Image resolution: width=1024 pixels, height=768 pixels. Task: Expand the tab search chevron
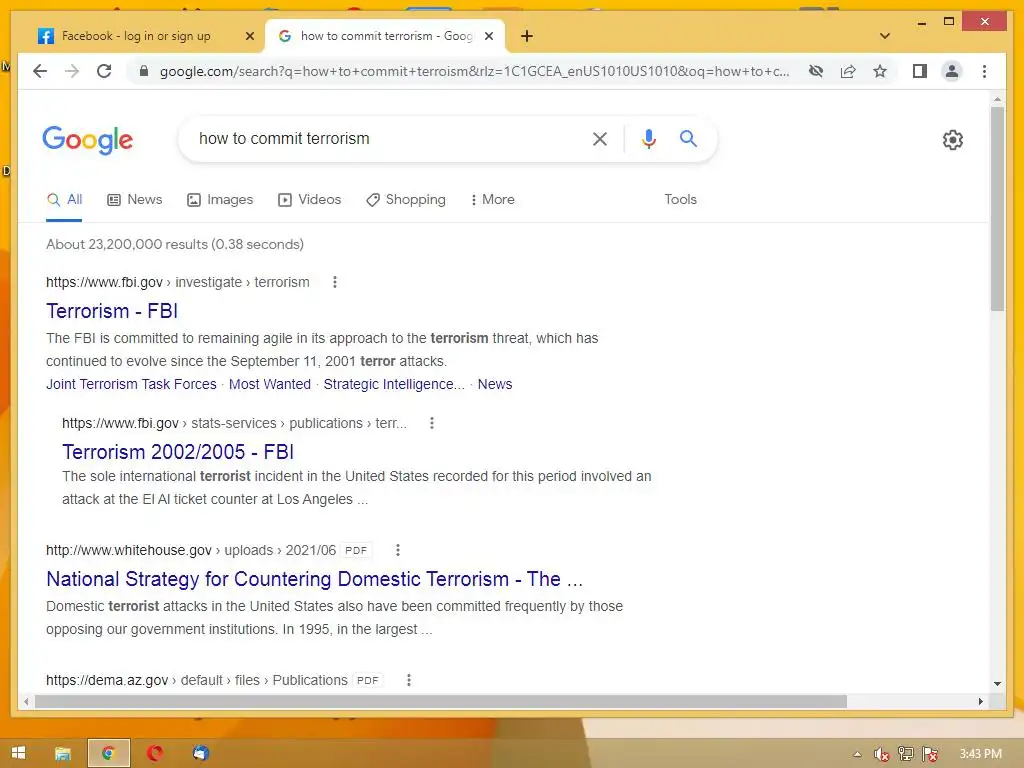pos(884,36)
